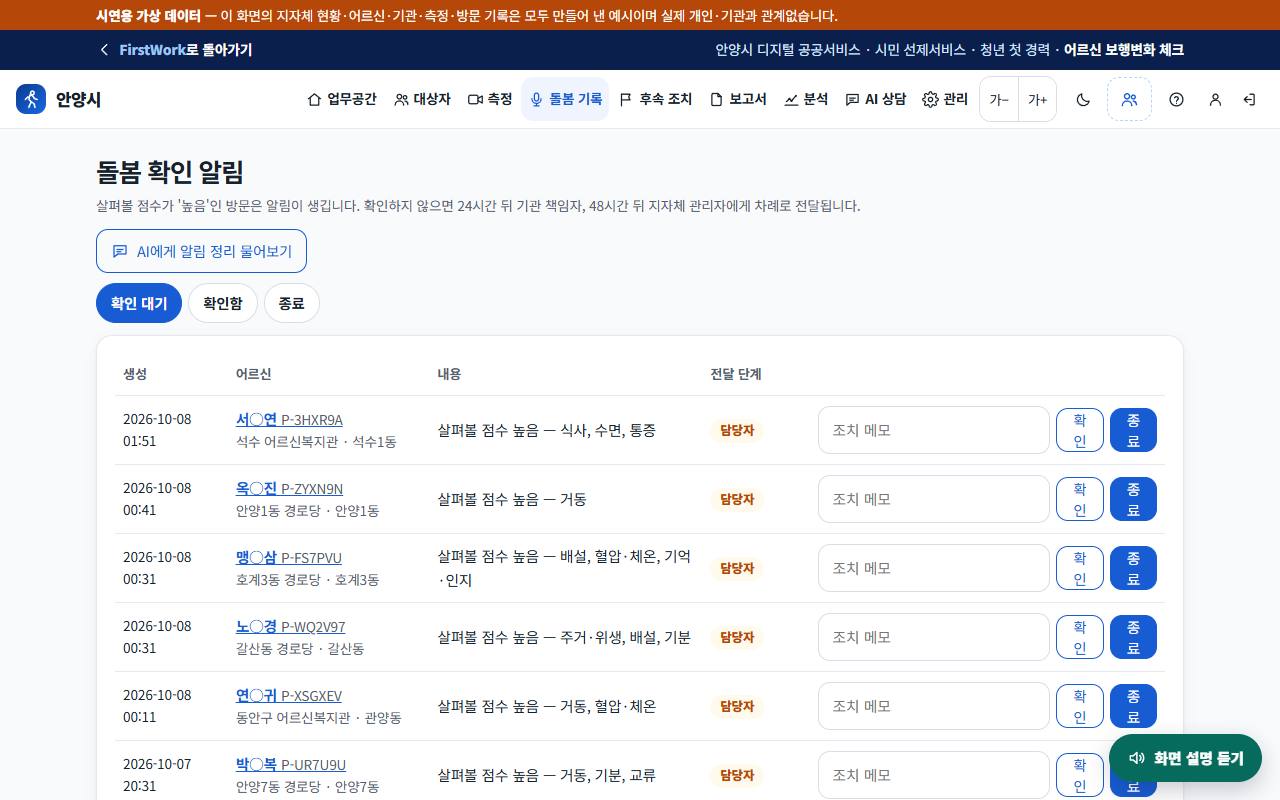Viewport: 1280px width, 800px height.
Task: Click 종료 button in 연○귀 row
Action: point(1133,706)
